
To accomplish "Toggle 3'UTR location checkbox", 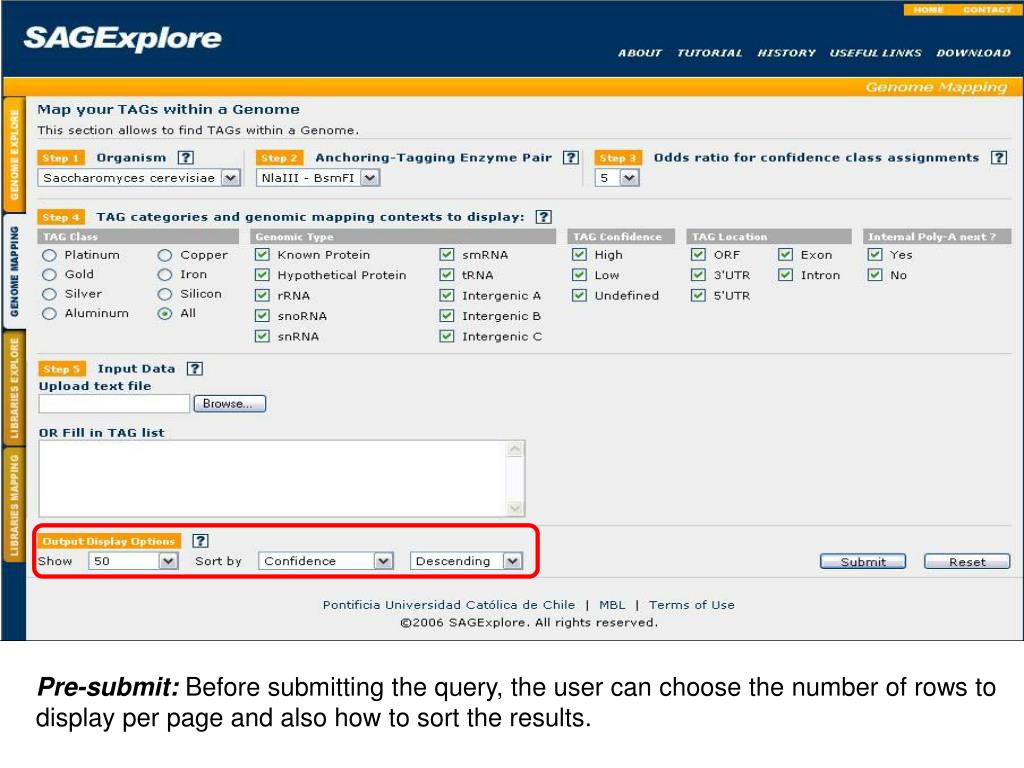I will [698, 275].
